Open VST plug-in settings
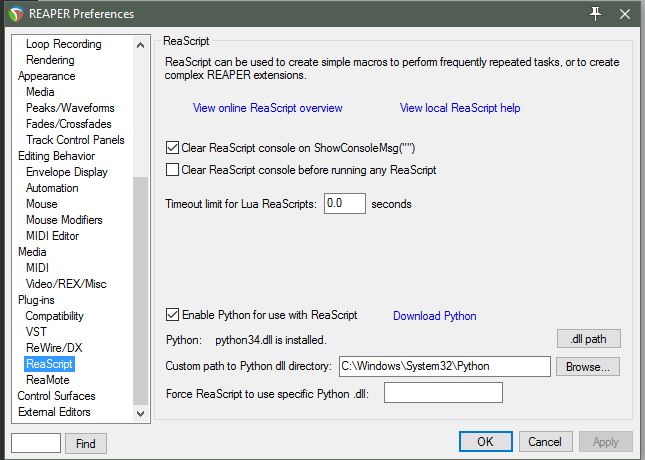This screenshot has width=645, height=460. (x=36, y=332)
